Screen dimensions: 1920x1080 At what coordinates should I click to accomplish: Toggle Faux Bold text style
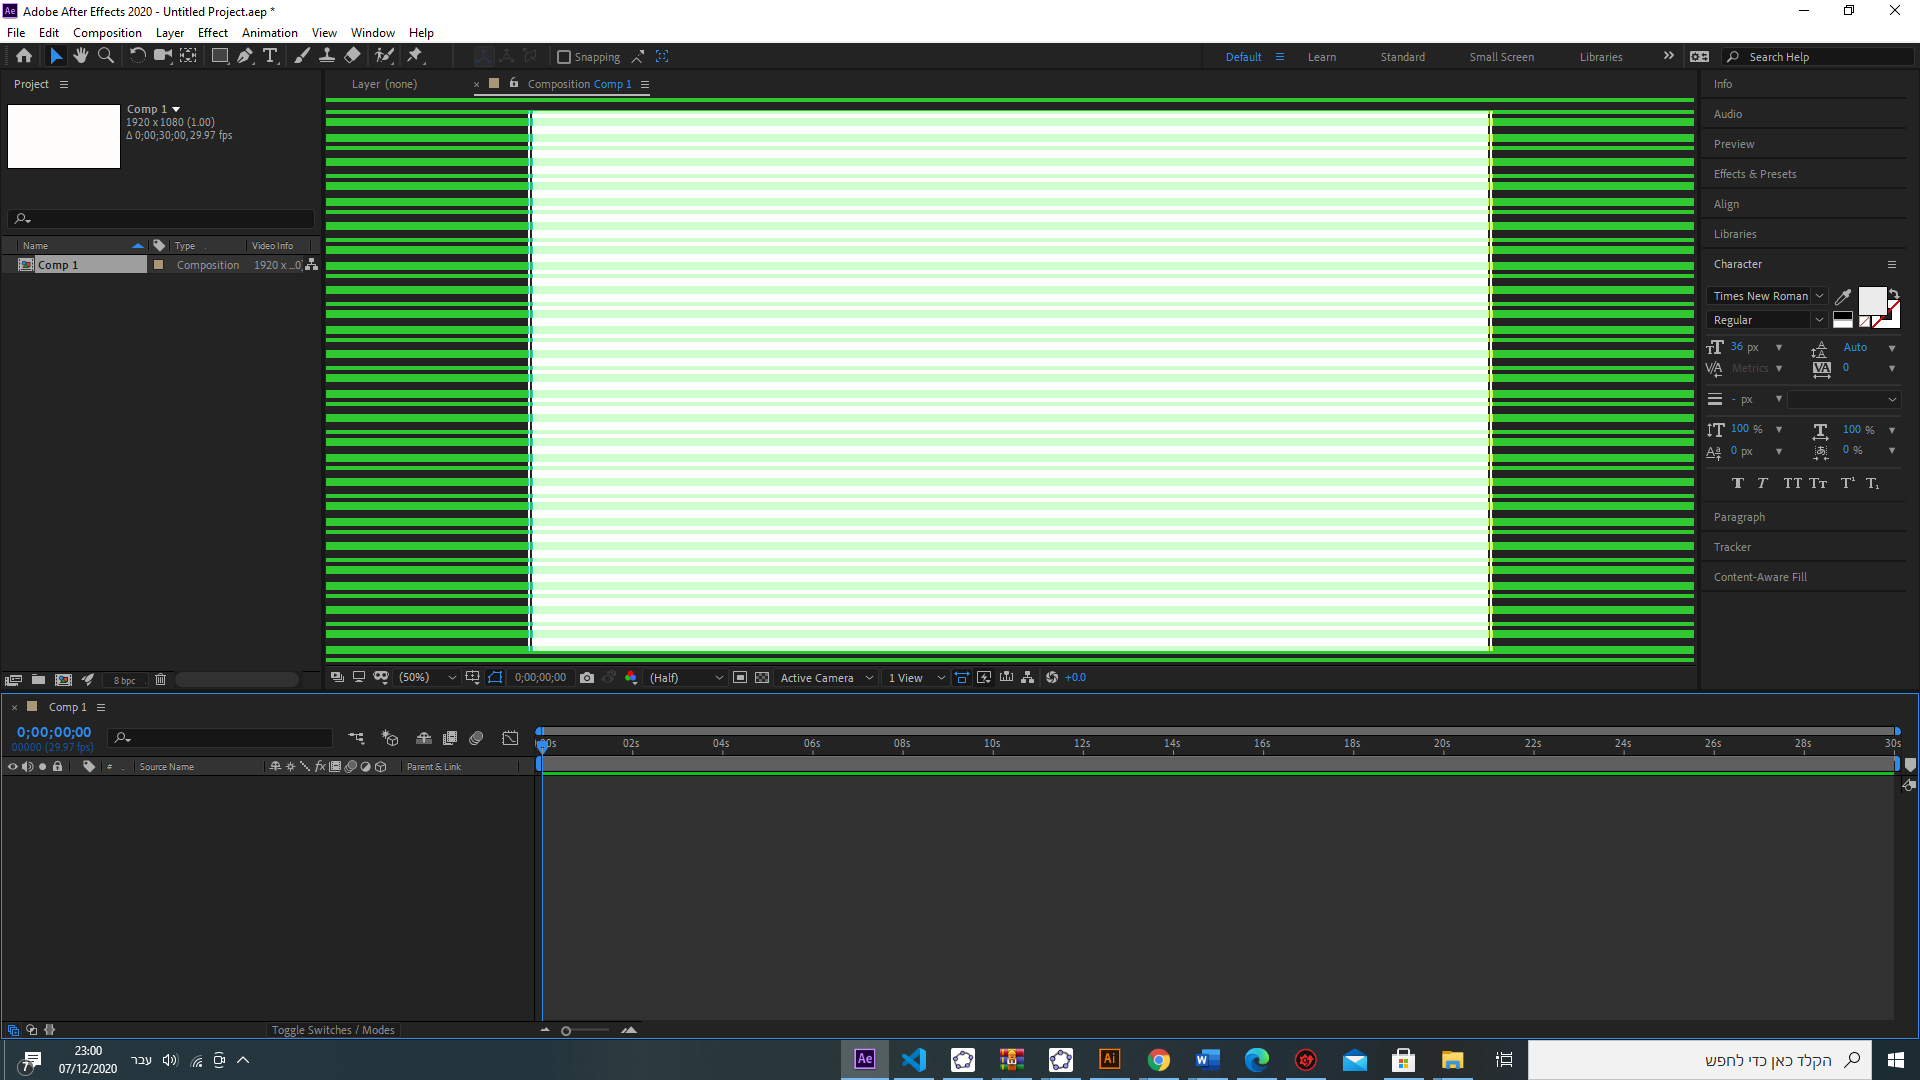click(x=1738, y=484)
